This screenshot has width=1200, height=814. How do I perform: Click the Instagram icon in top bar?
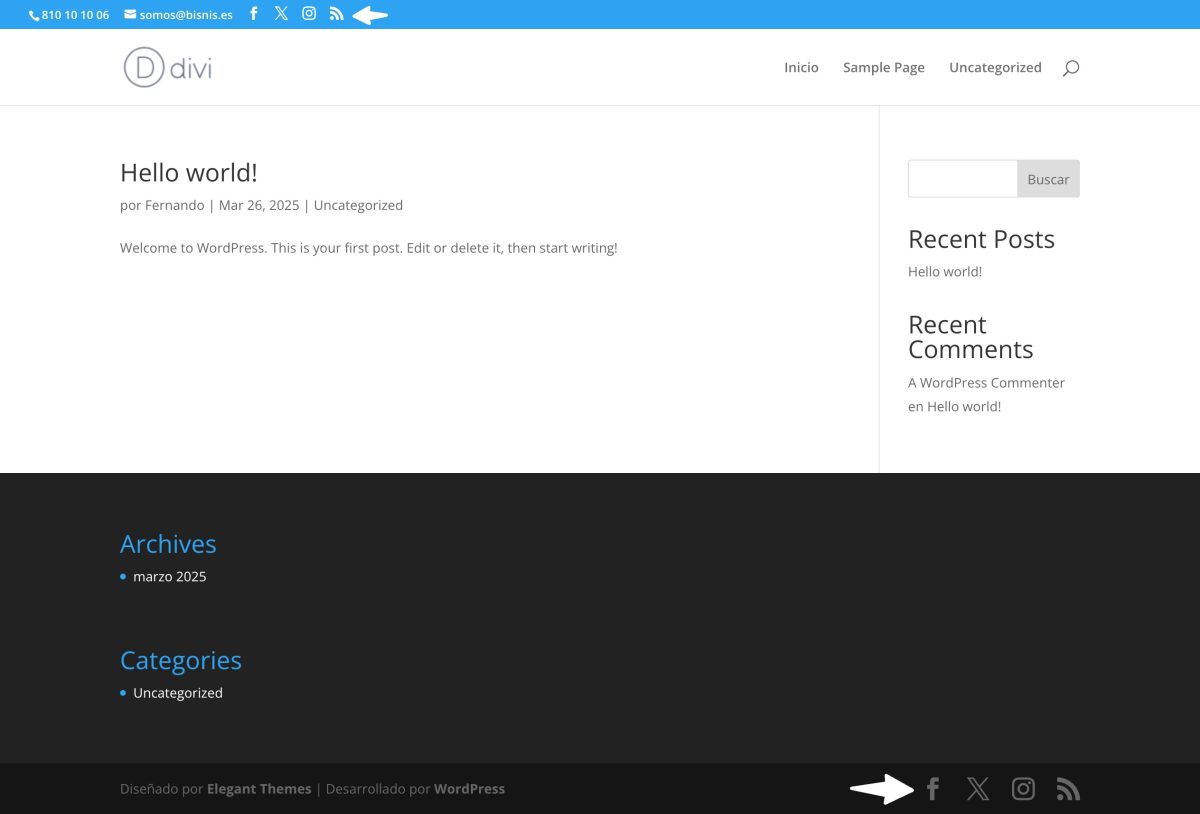309,14
